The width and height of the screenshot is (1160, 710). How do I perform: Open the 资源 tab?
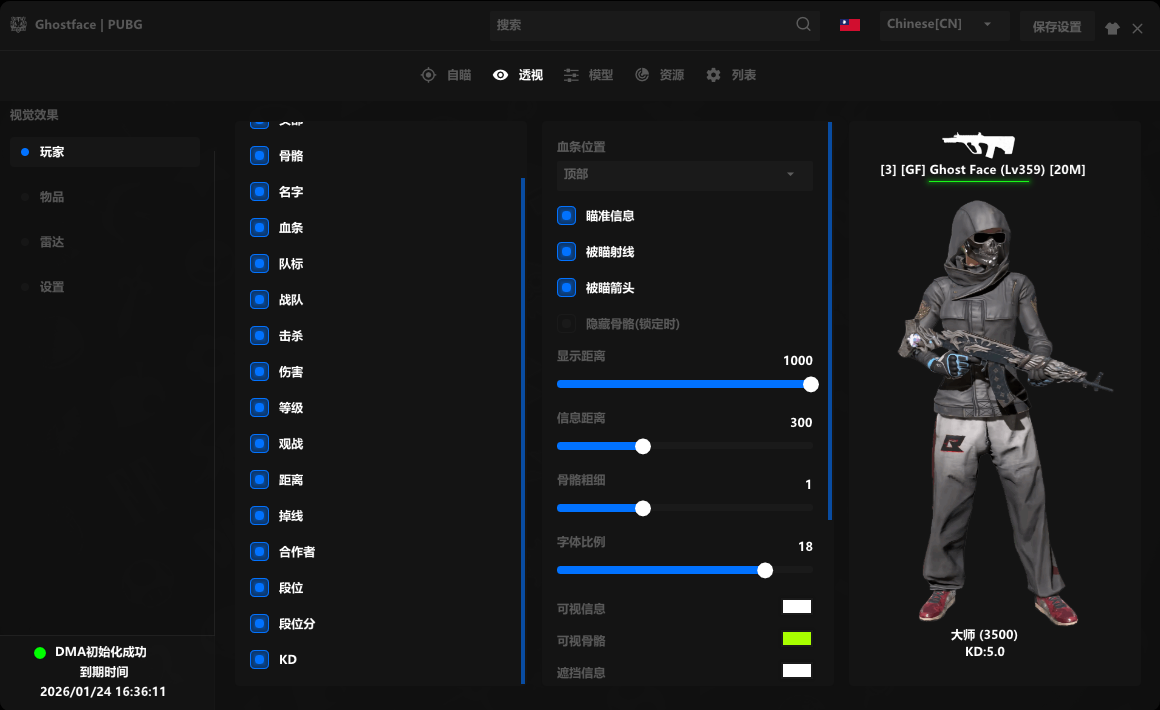coord(659,75)
